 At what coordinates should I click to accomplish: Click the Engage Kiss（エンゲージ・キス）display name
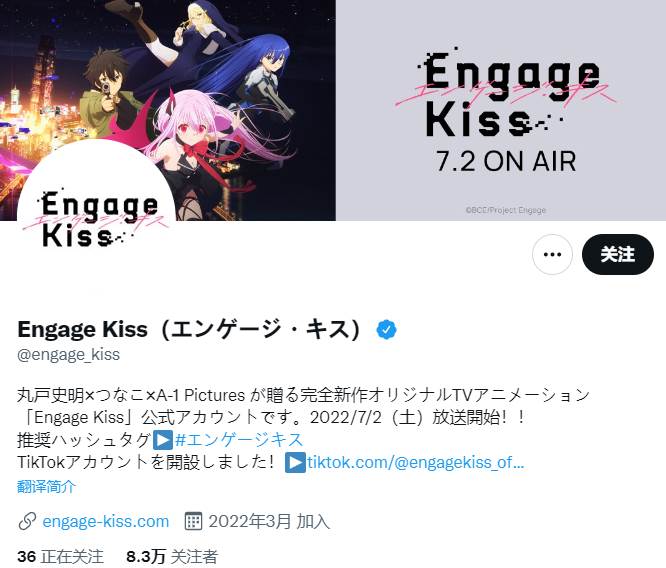coord(190,329)
